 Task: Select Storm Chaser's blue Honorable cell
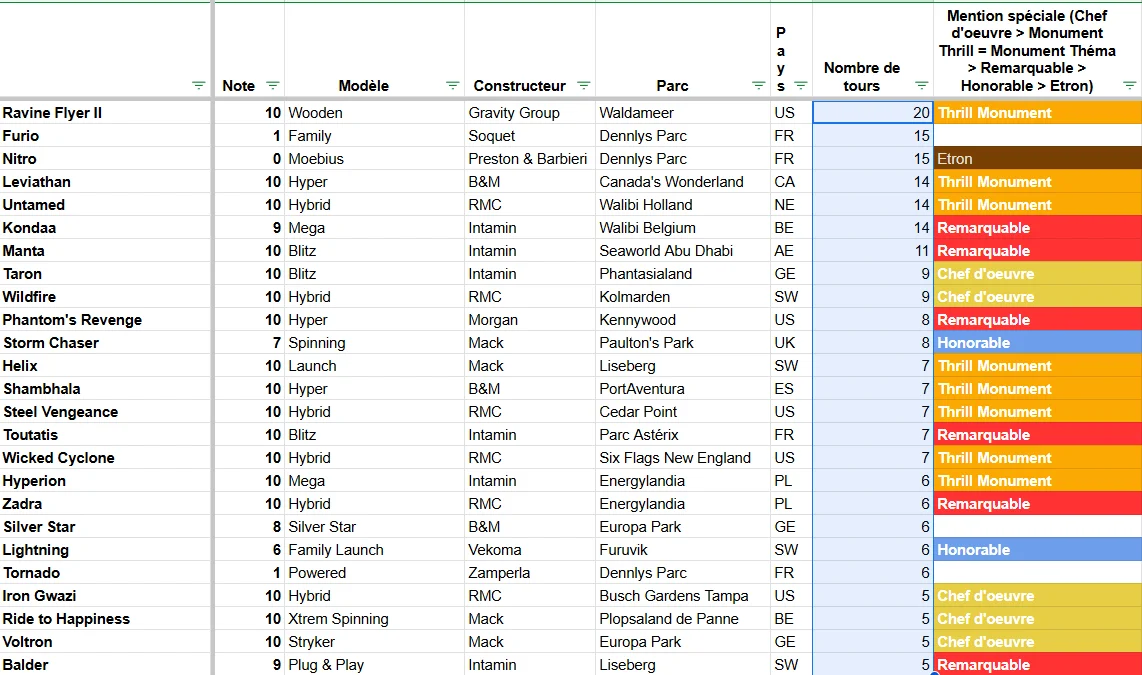[1037, 343]
